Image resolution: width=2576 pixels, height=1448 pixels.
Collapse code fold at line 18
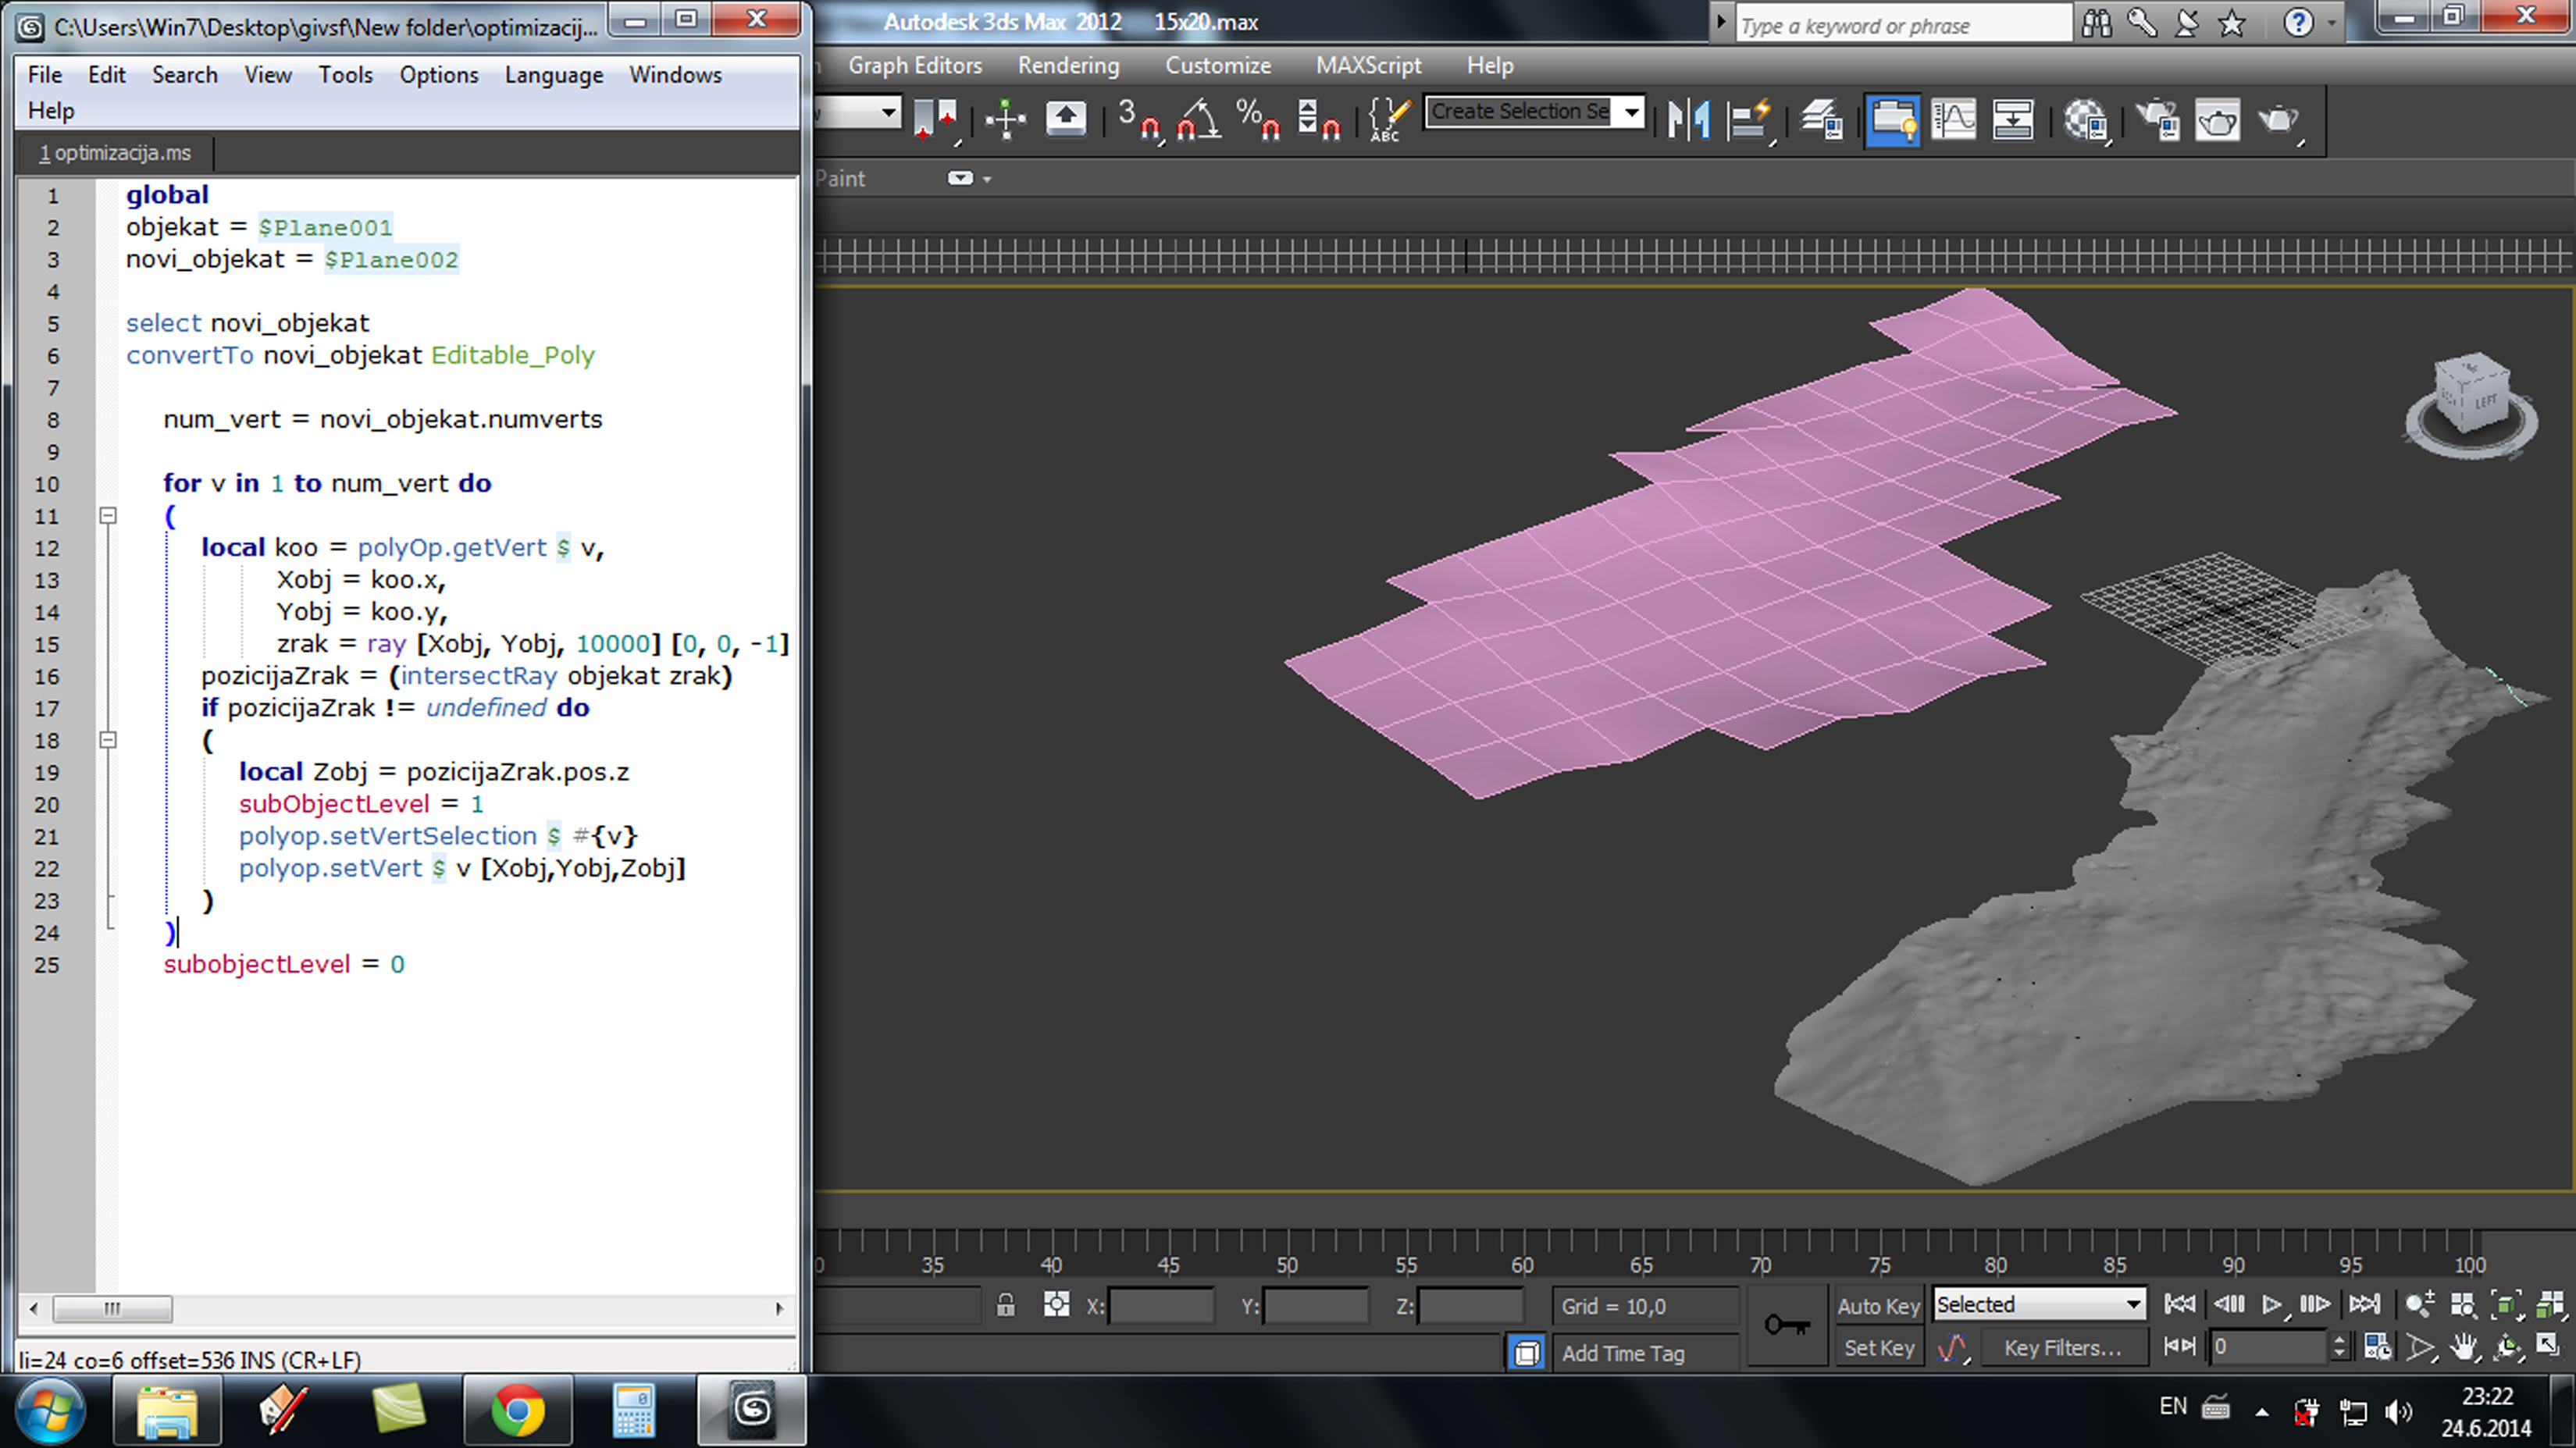tap(108, 740)
